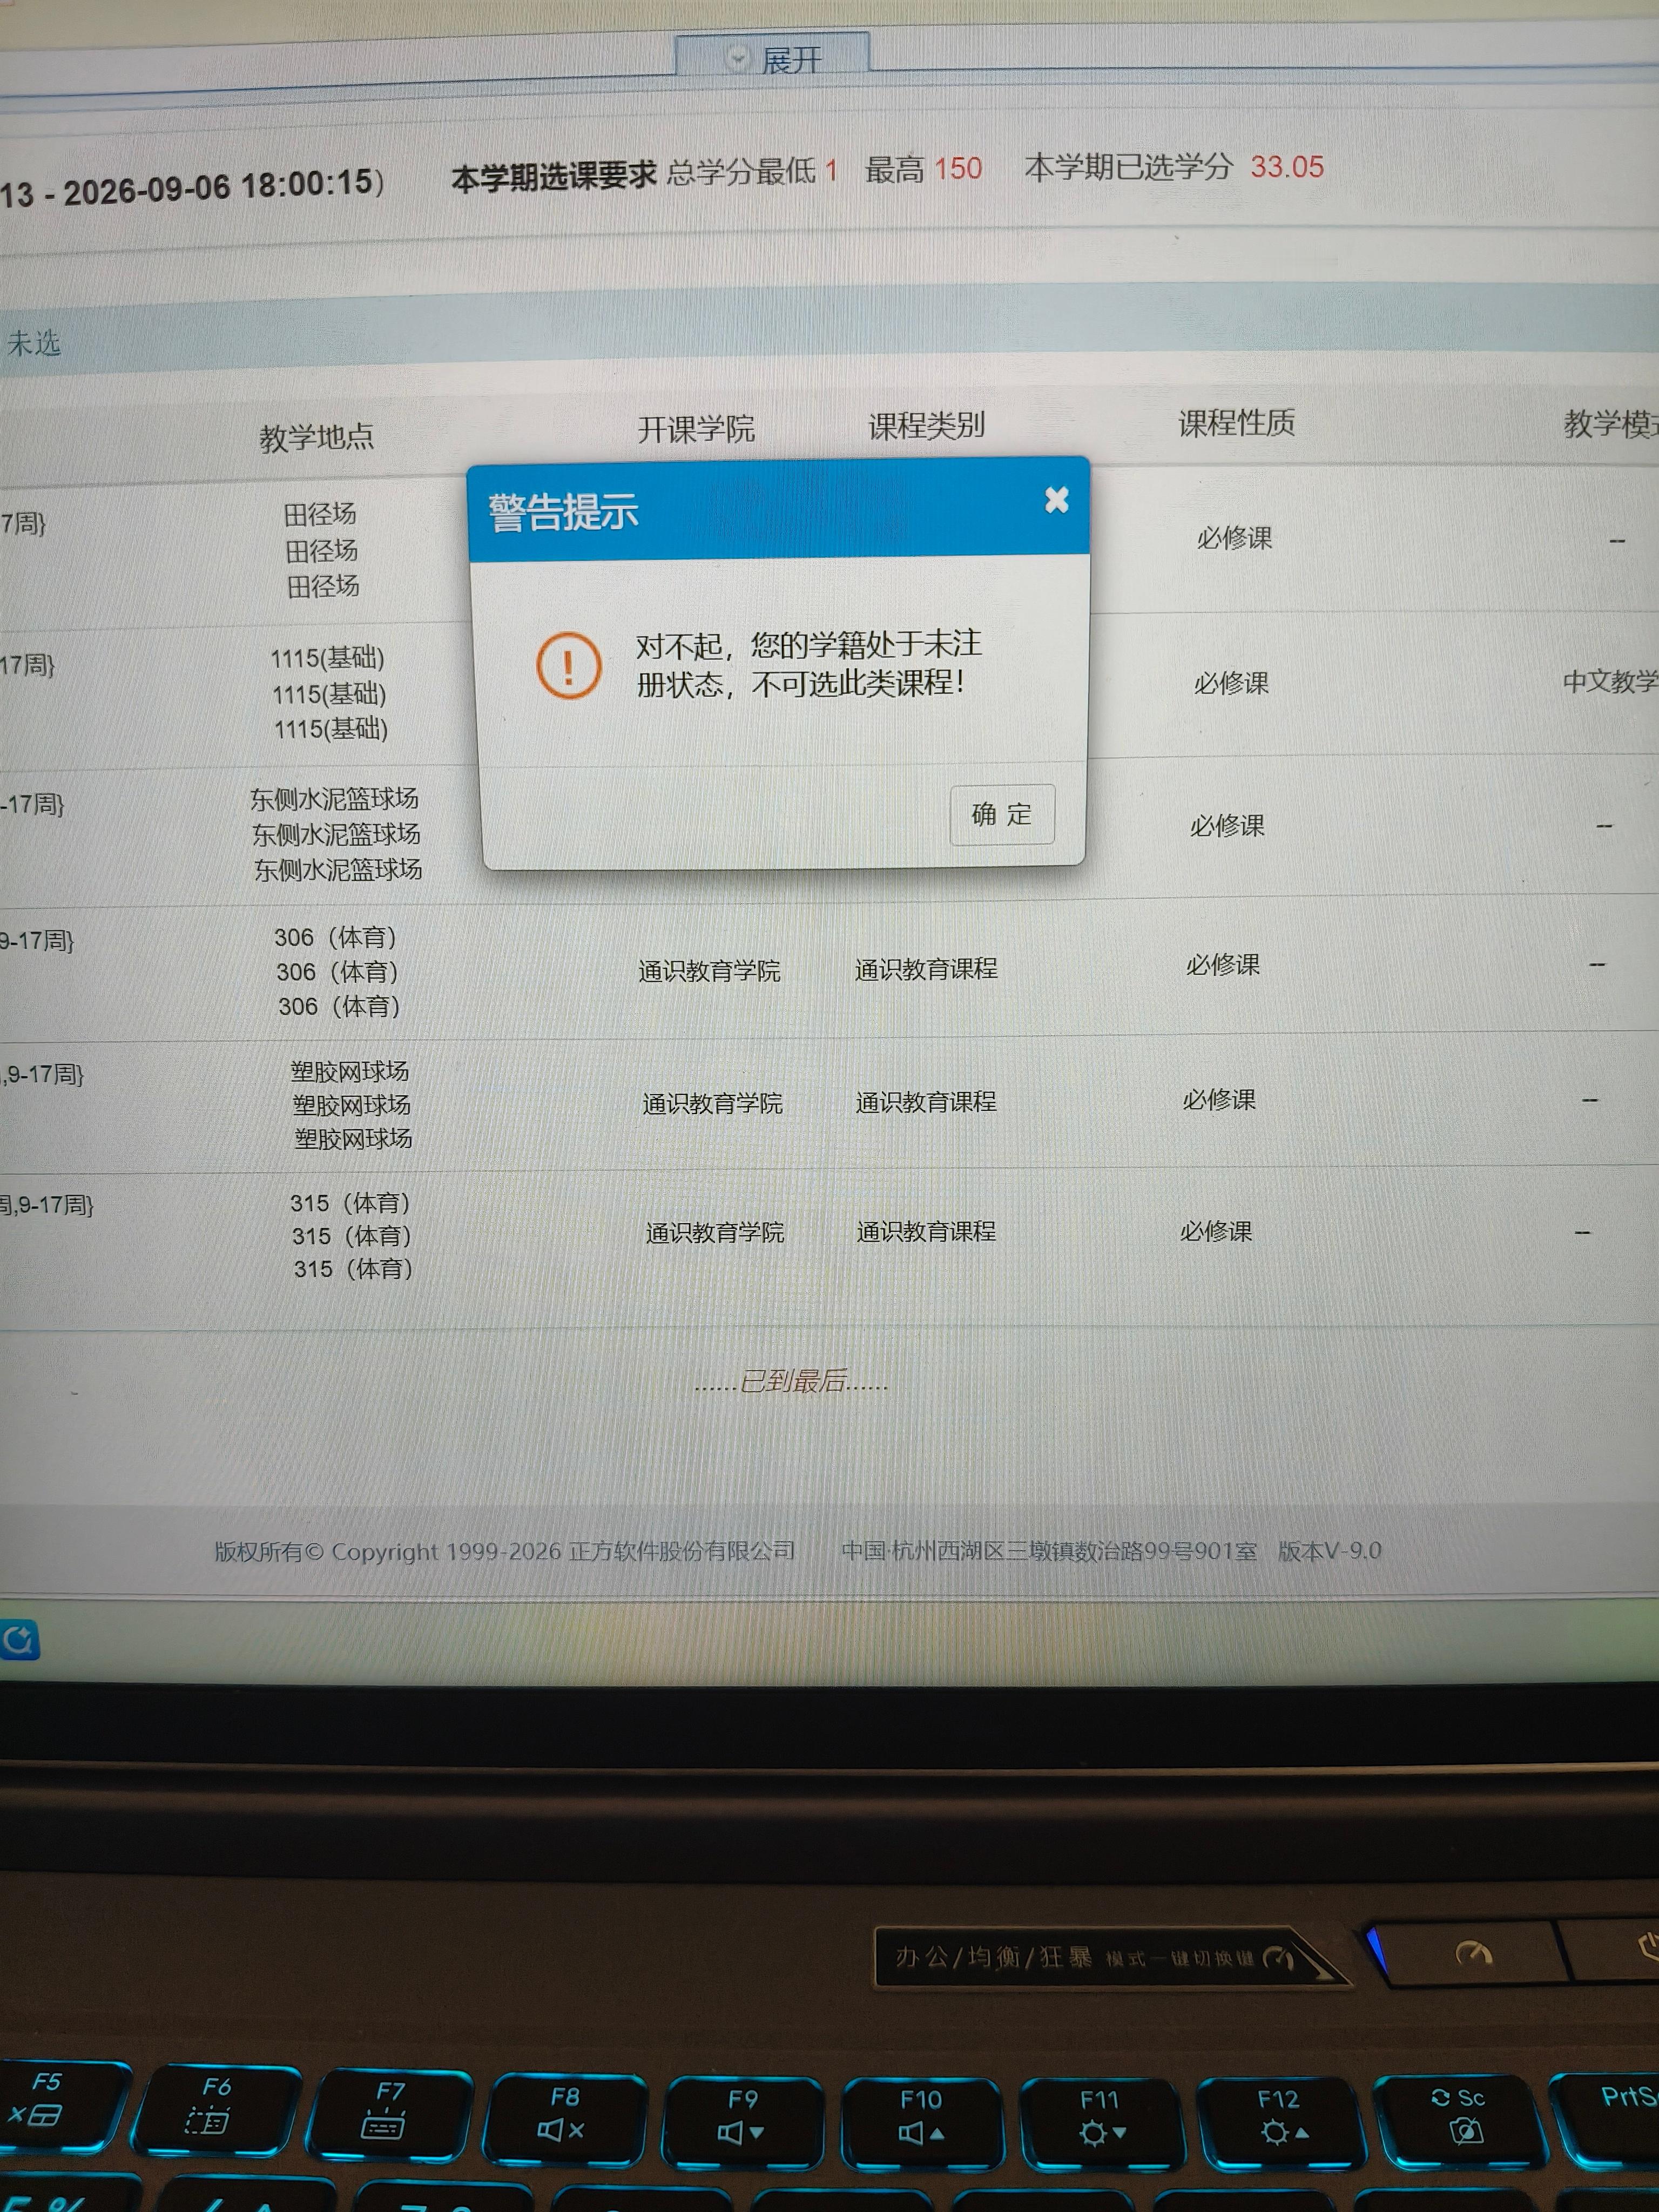Click 必修课 in the 315（体育） row
This screenshot has width=1659, height=2212.
pos(1216,1231)
